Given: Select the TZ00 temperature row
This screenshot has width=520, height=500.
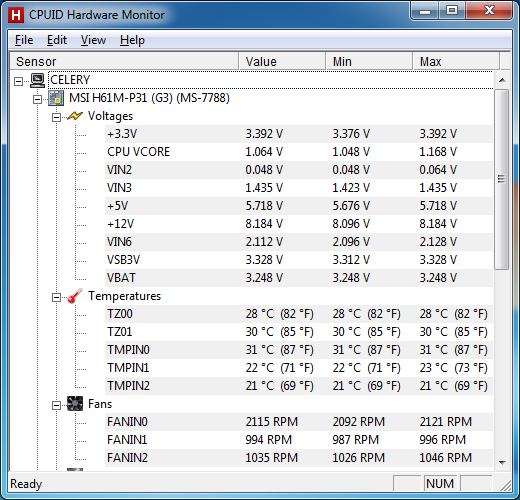Looking at the screenshot, I should click(299, 314).
